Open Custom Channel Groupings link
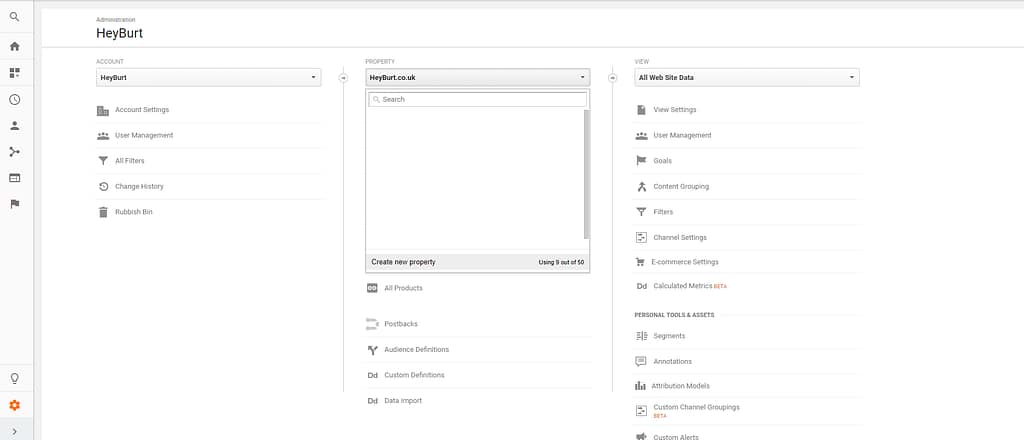Image resolution: width=1024 pixels, height=440 pixels. tap(696, 407)
